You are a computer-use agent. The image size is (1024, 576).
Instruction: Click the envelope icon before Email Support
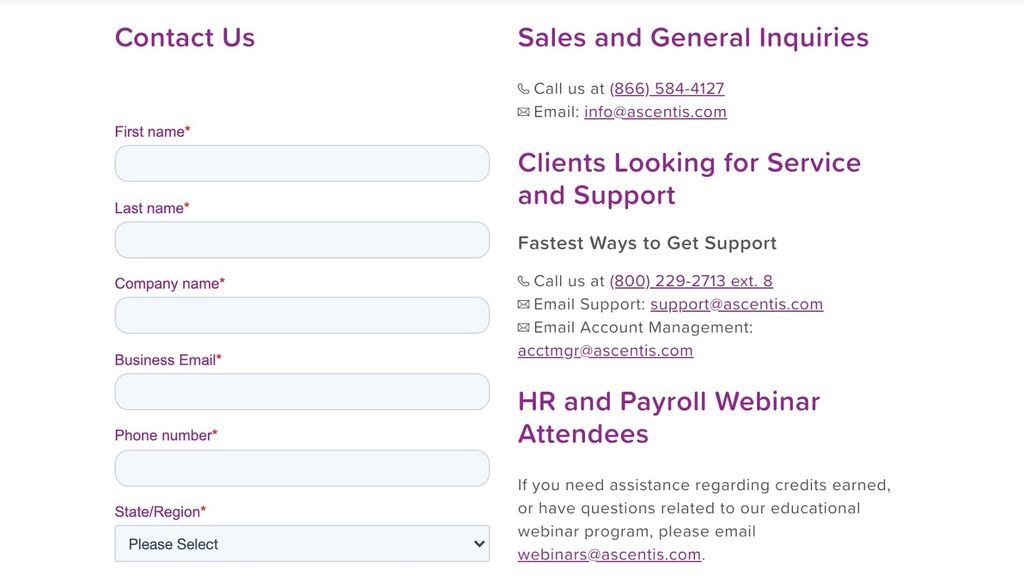[x=523, y=304]
